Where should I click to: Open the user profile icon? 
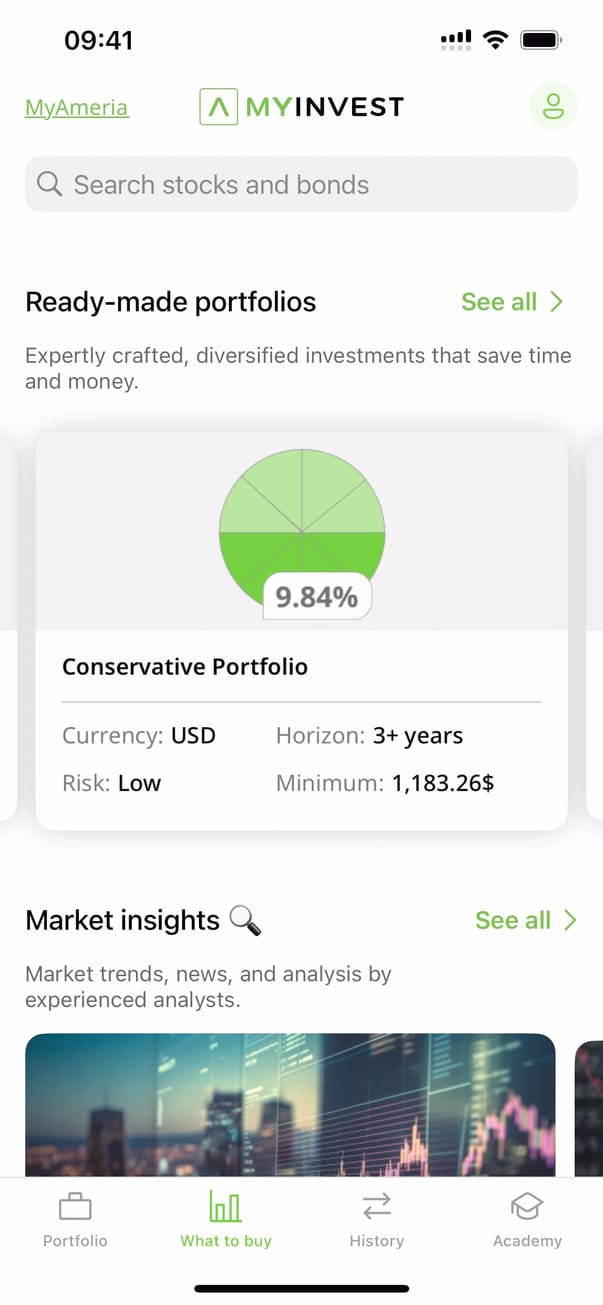tap(553, 106)
